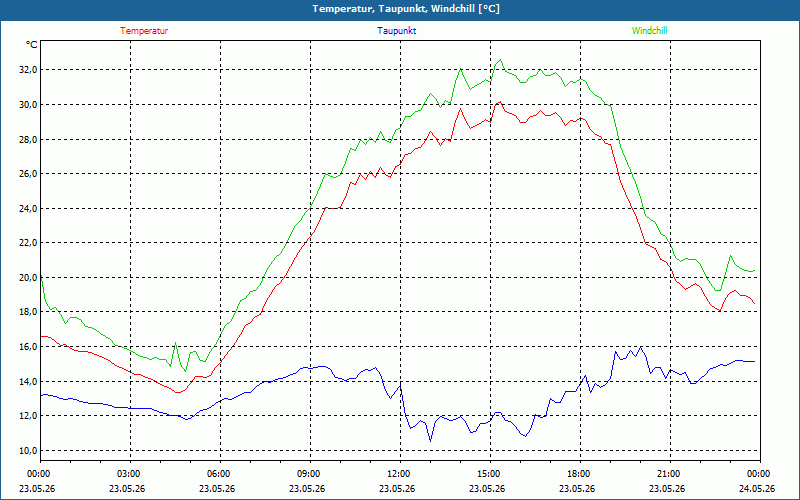800x500 pixels.
Task: Click the chart title Temperatur, Taupunkt, Windchill
Action: point(406,9)
